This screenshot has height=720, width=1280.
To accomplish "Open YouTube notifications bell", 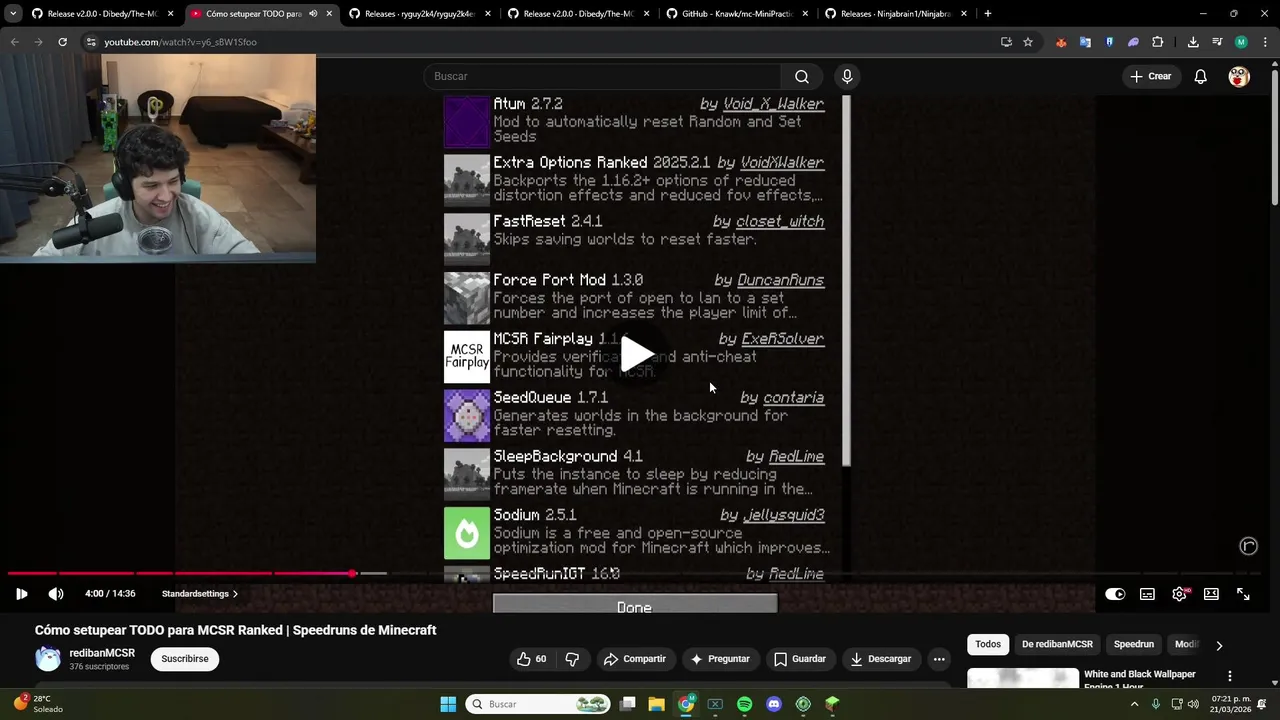I will [1201, 76].
